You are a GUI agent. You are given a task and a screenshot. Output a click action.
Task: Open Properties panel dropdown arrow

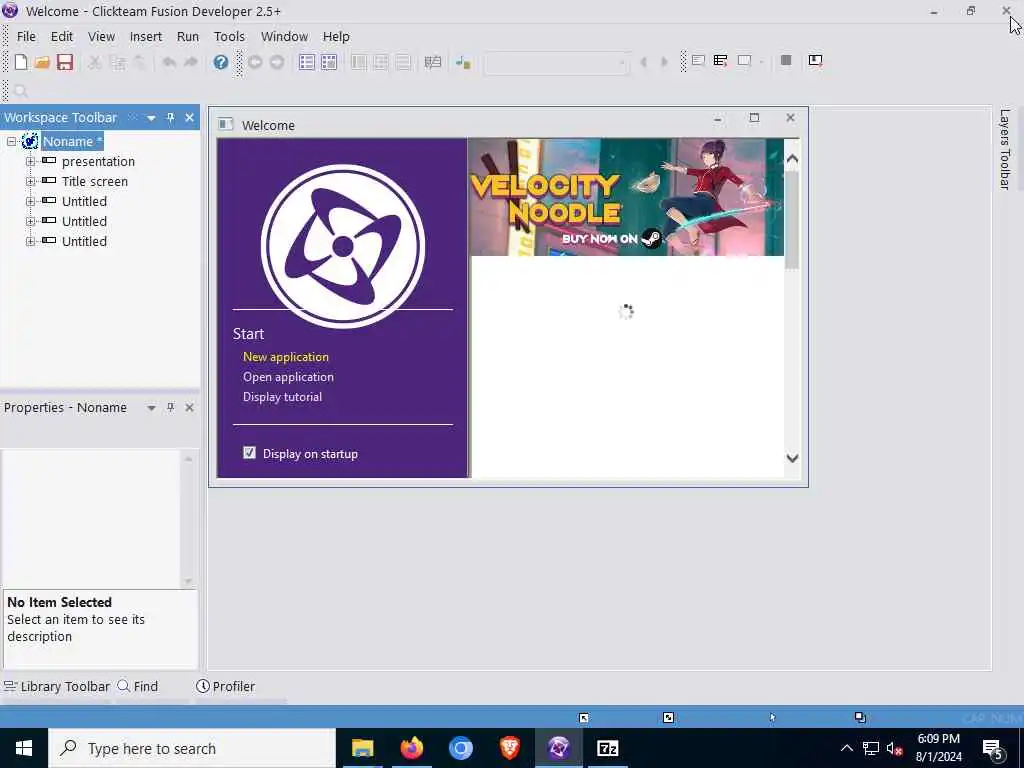coord(152,408)
